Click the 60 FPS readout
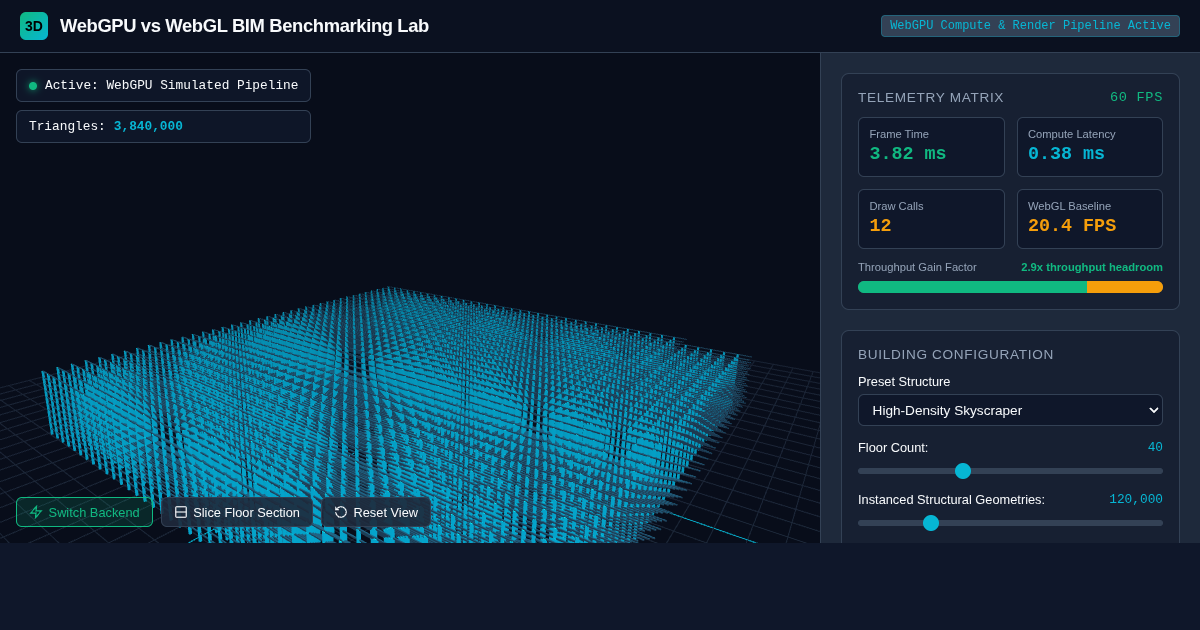 coord(1136,97)
